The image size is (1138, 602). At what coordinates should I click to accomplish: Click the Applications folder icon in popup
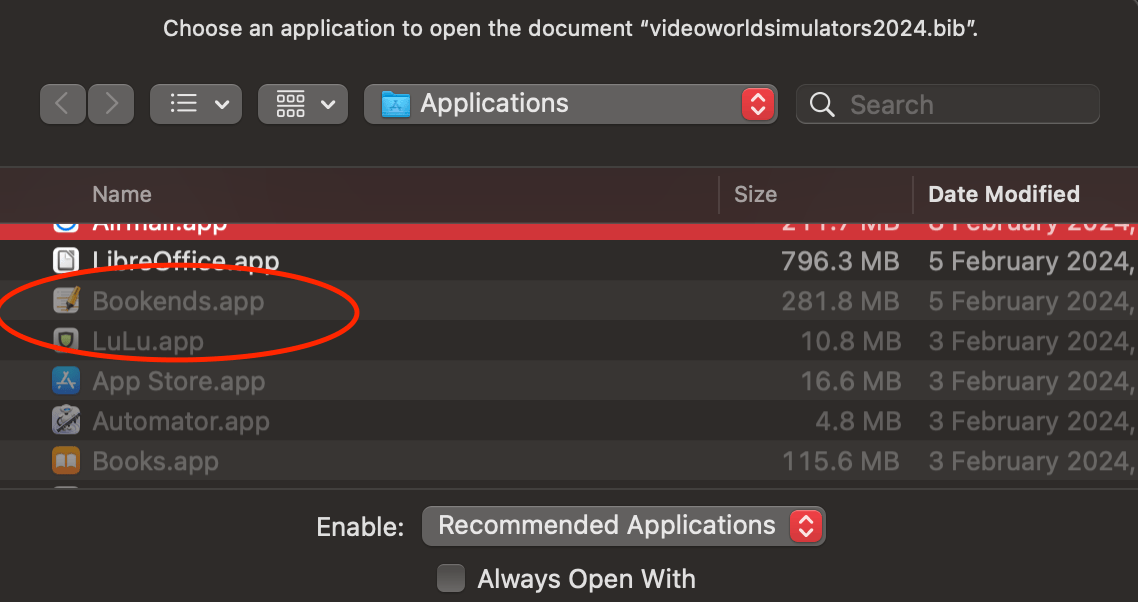tap(396, 104)
